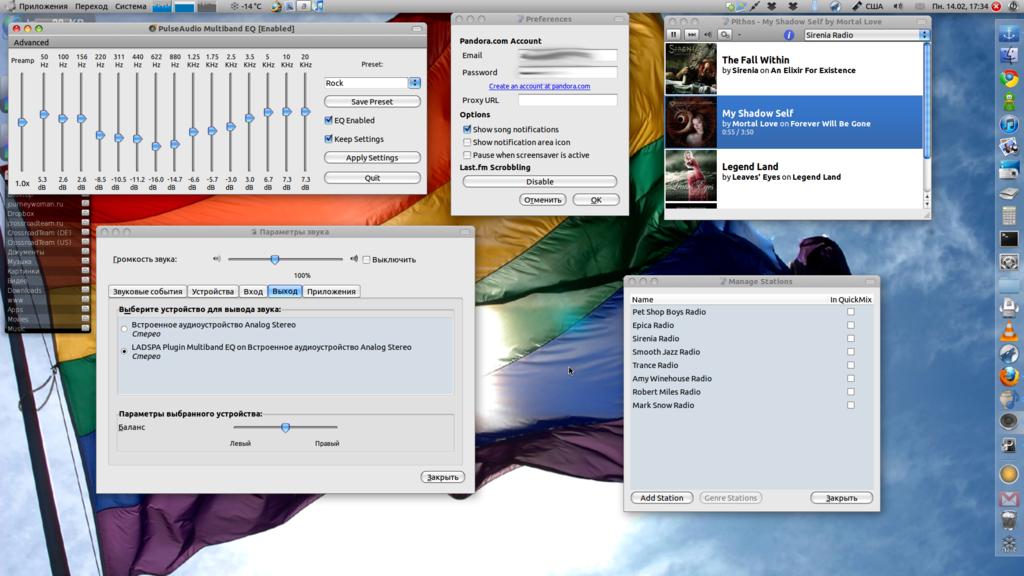Viewport: 1024px width, 576px height.
Task: Launch the terminal from the dock
Action: (x=1009, y=238)
